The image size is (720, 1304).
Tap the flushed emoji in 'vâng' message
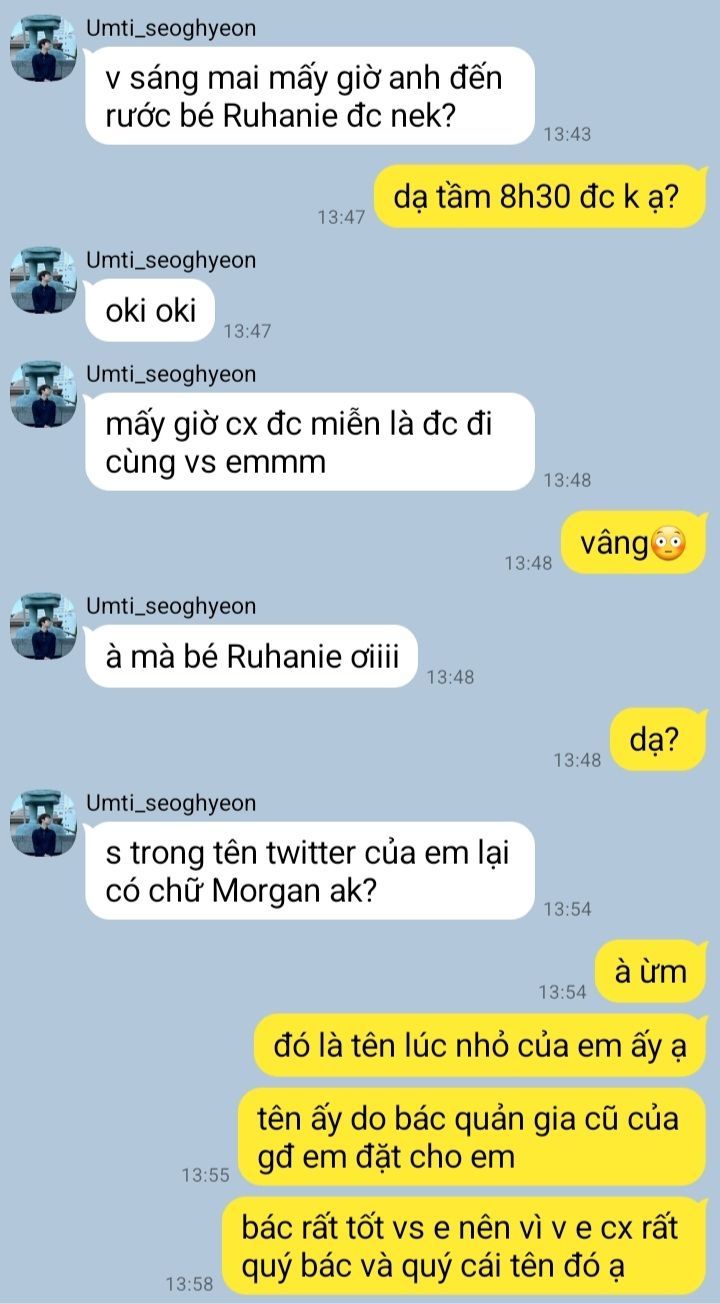(x=667, y=545)
